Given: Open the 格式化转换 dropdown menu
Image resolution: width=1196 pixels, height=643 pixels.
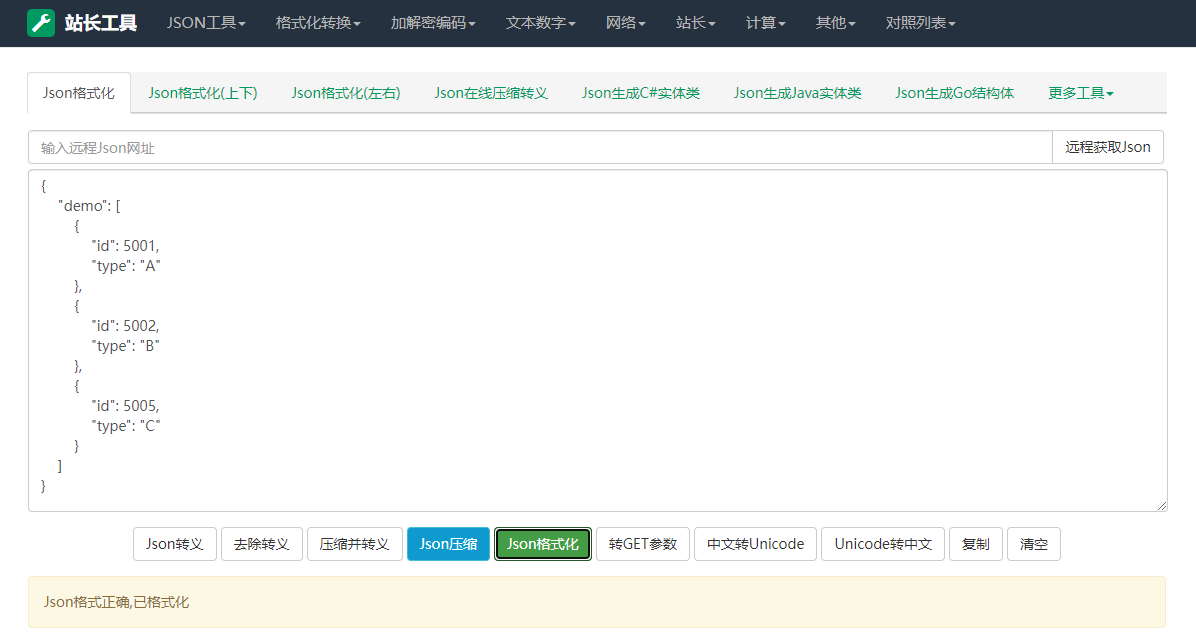Looking at the screenshot, I should click(x=318, y=22).
